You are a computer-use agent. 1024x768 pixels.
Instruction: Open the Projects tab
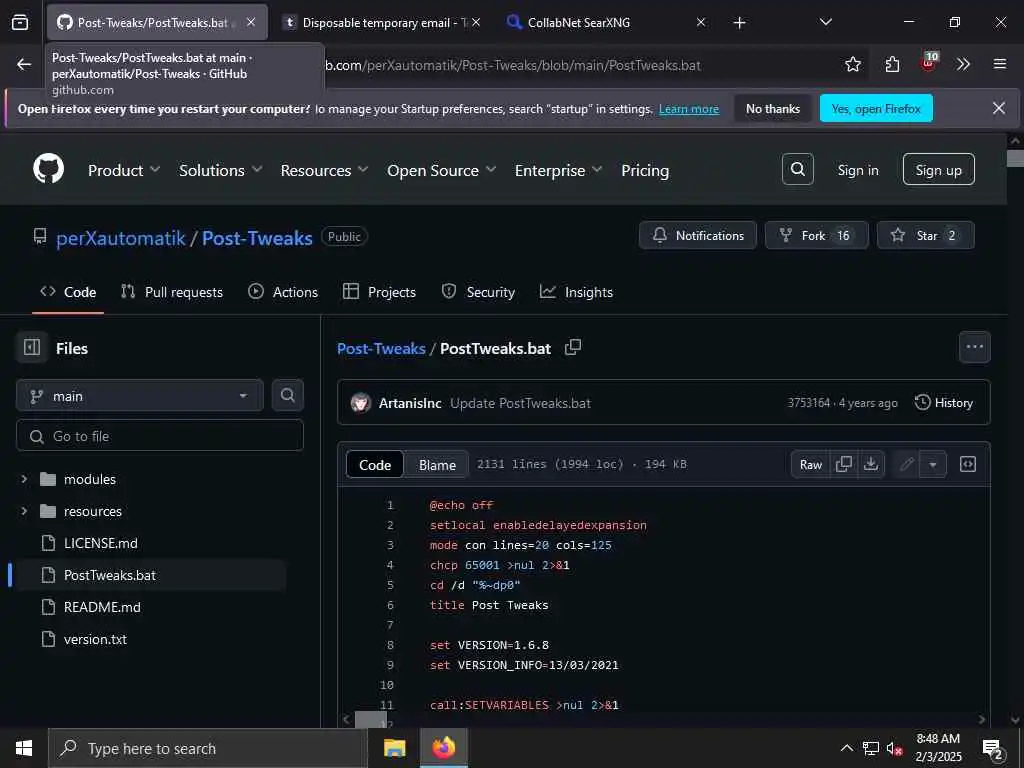pyautogui.click(x=379, y=292)
